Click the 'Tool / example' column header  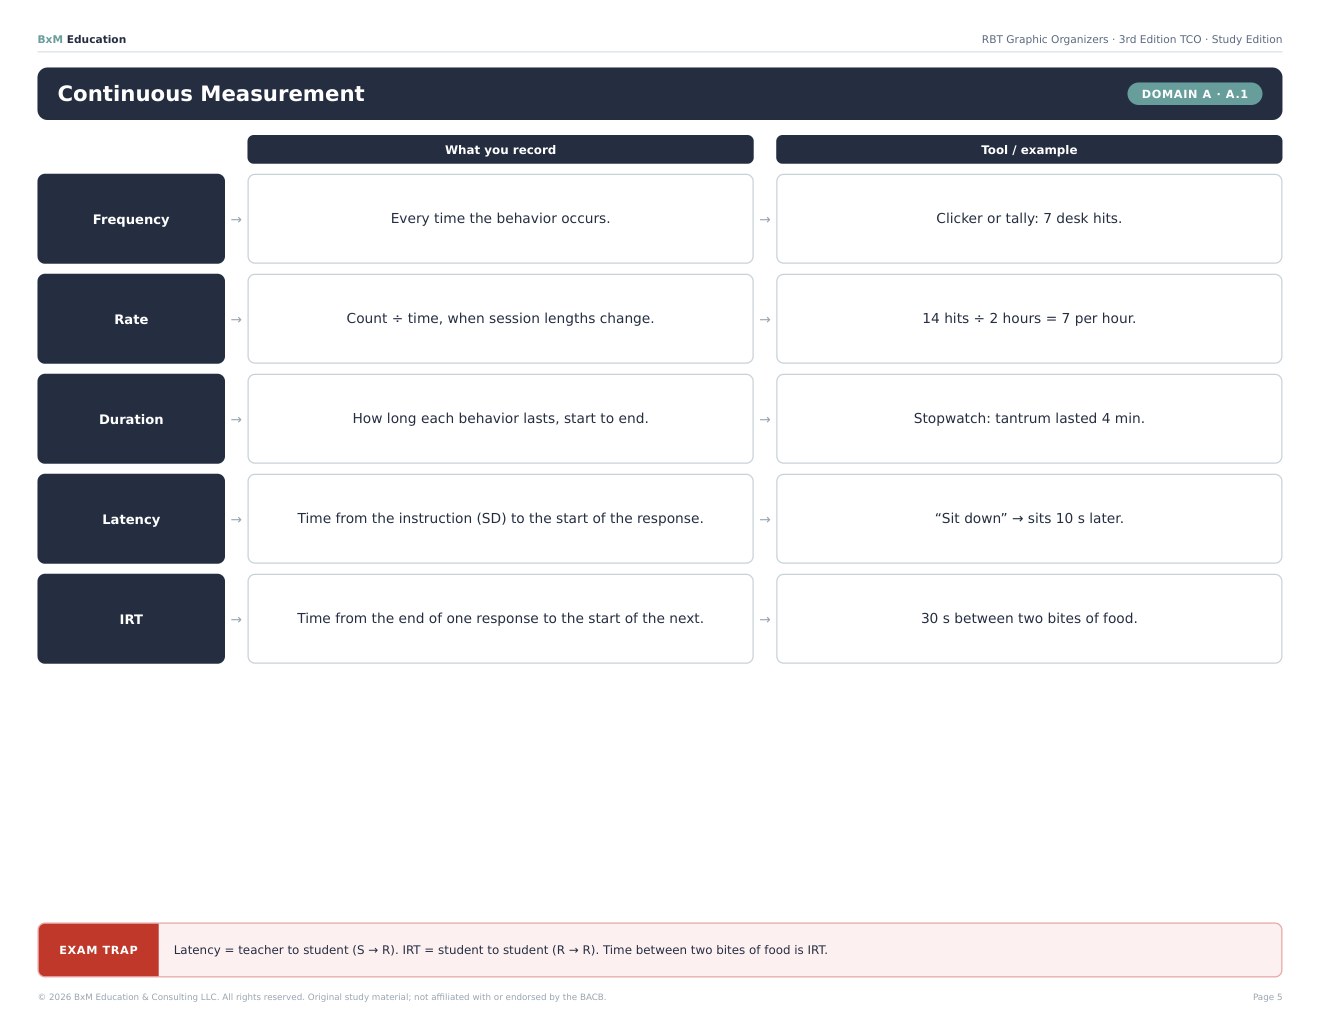tap(1029, 150)
